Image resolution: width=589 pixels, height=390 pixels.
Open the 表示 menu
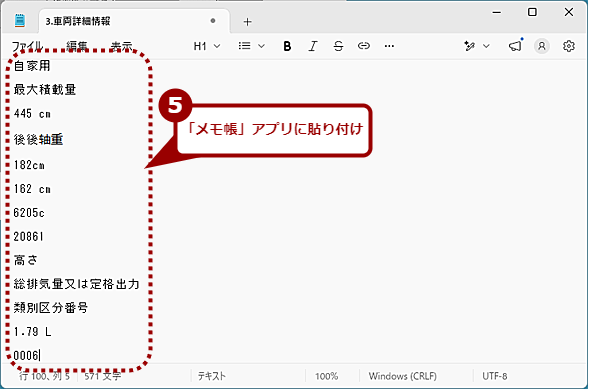(x=121, y=46)
